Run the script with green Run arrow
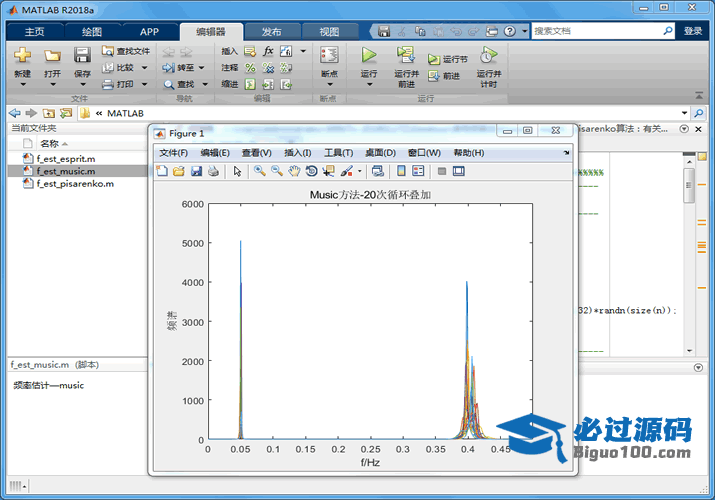 tap(368, 55)
